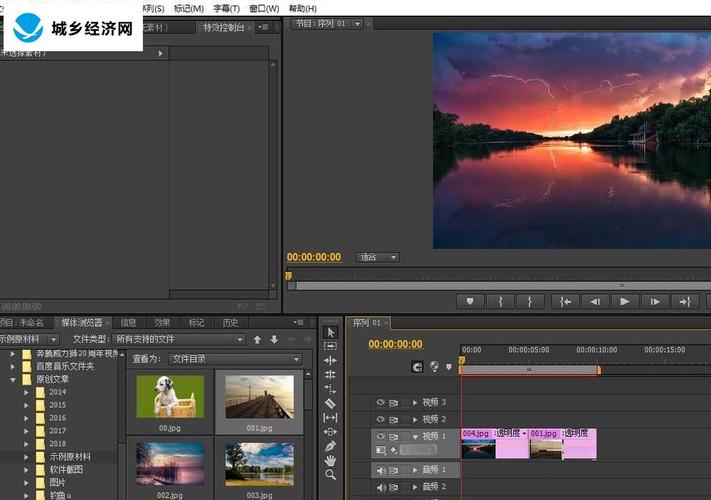Select the Rate Stretch tool
Image resolution: width=711 pixels, height=500 pixels.
(x=331, y=389)
